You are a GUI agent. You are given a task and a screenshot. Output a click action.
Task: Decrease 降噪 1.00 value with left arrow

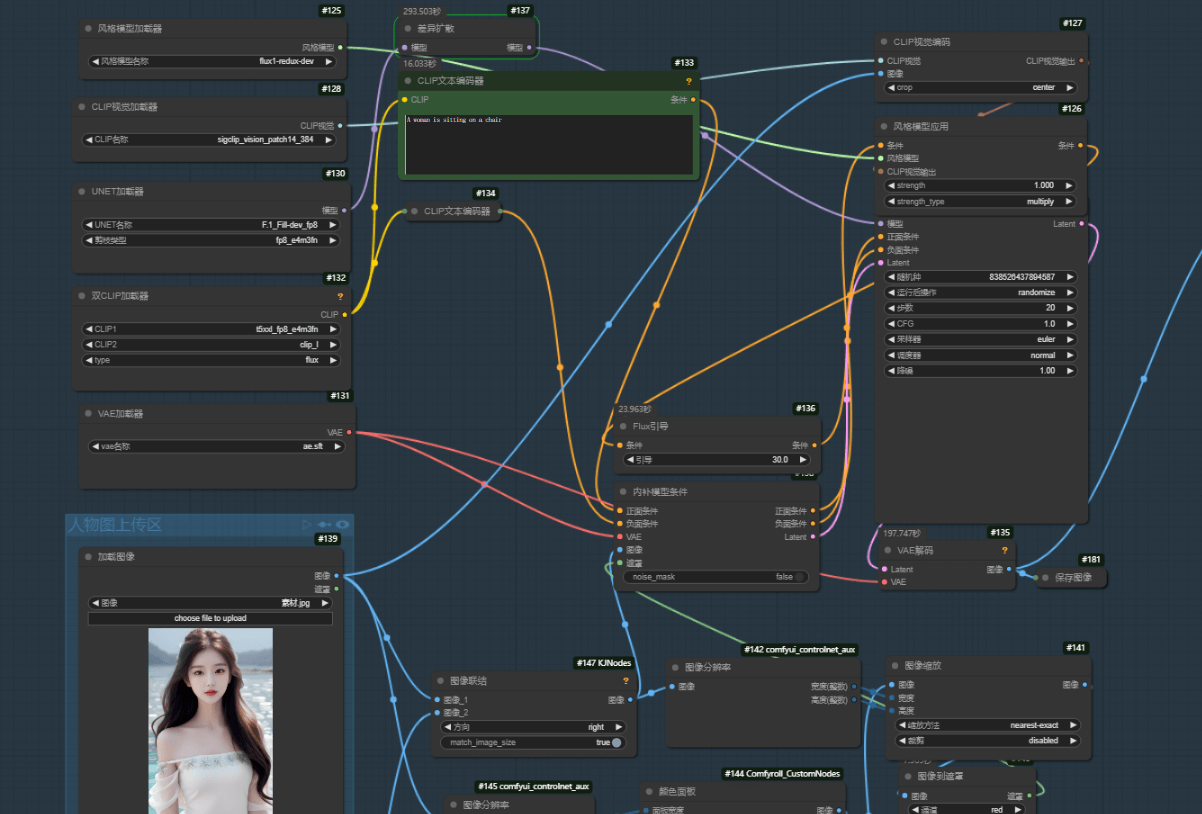point(893,371)
